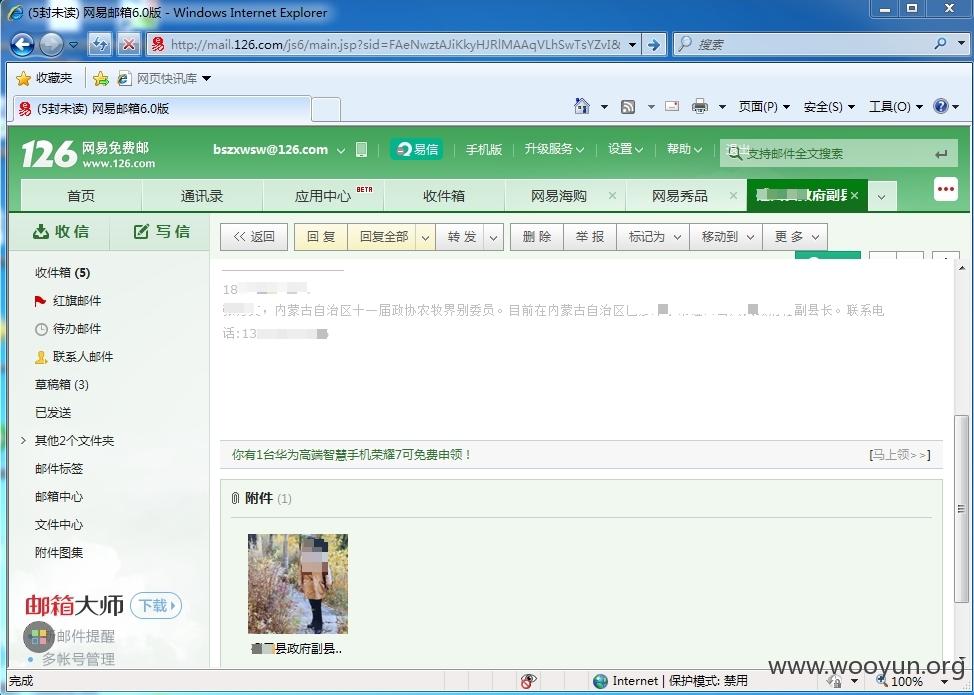Close the active 政府副县 mail tab

coord(855,196)
